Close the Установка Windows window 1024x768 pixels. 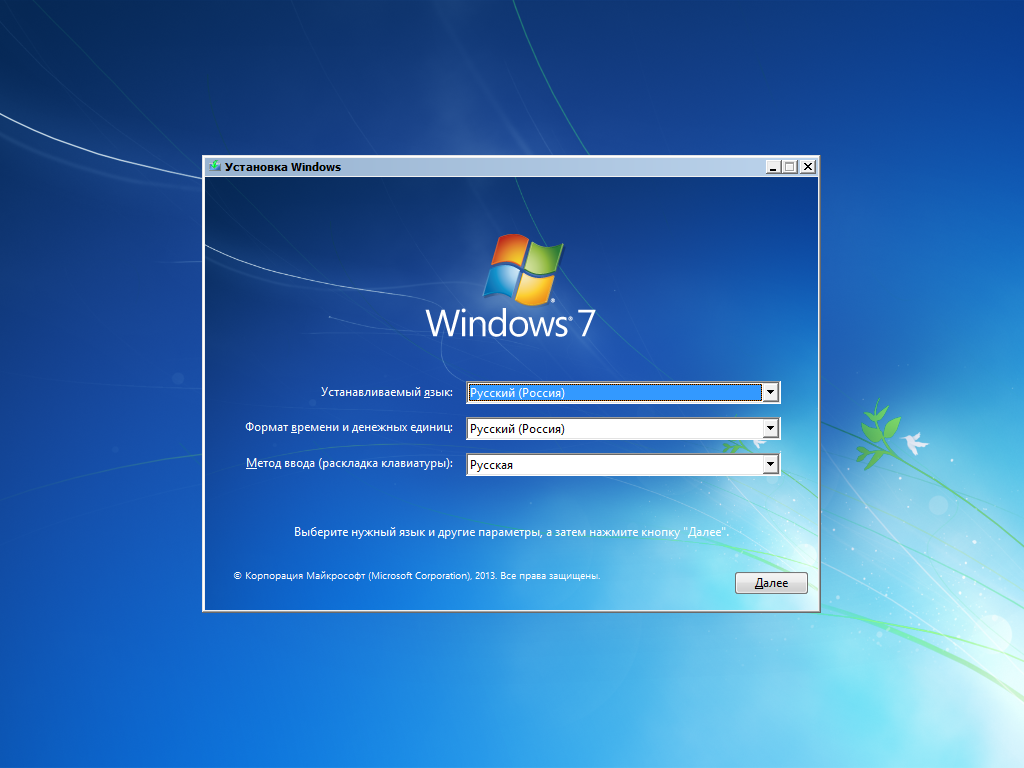tap(808, 167)
